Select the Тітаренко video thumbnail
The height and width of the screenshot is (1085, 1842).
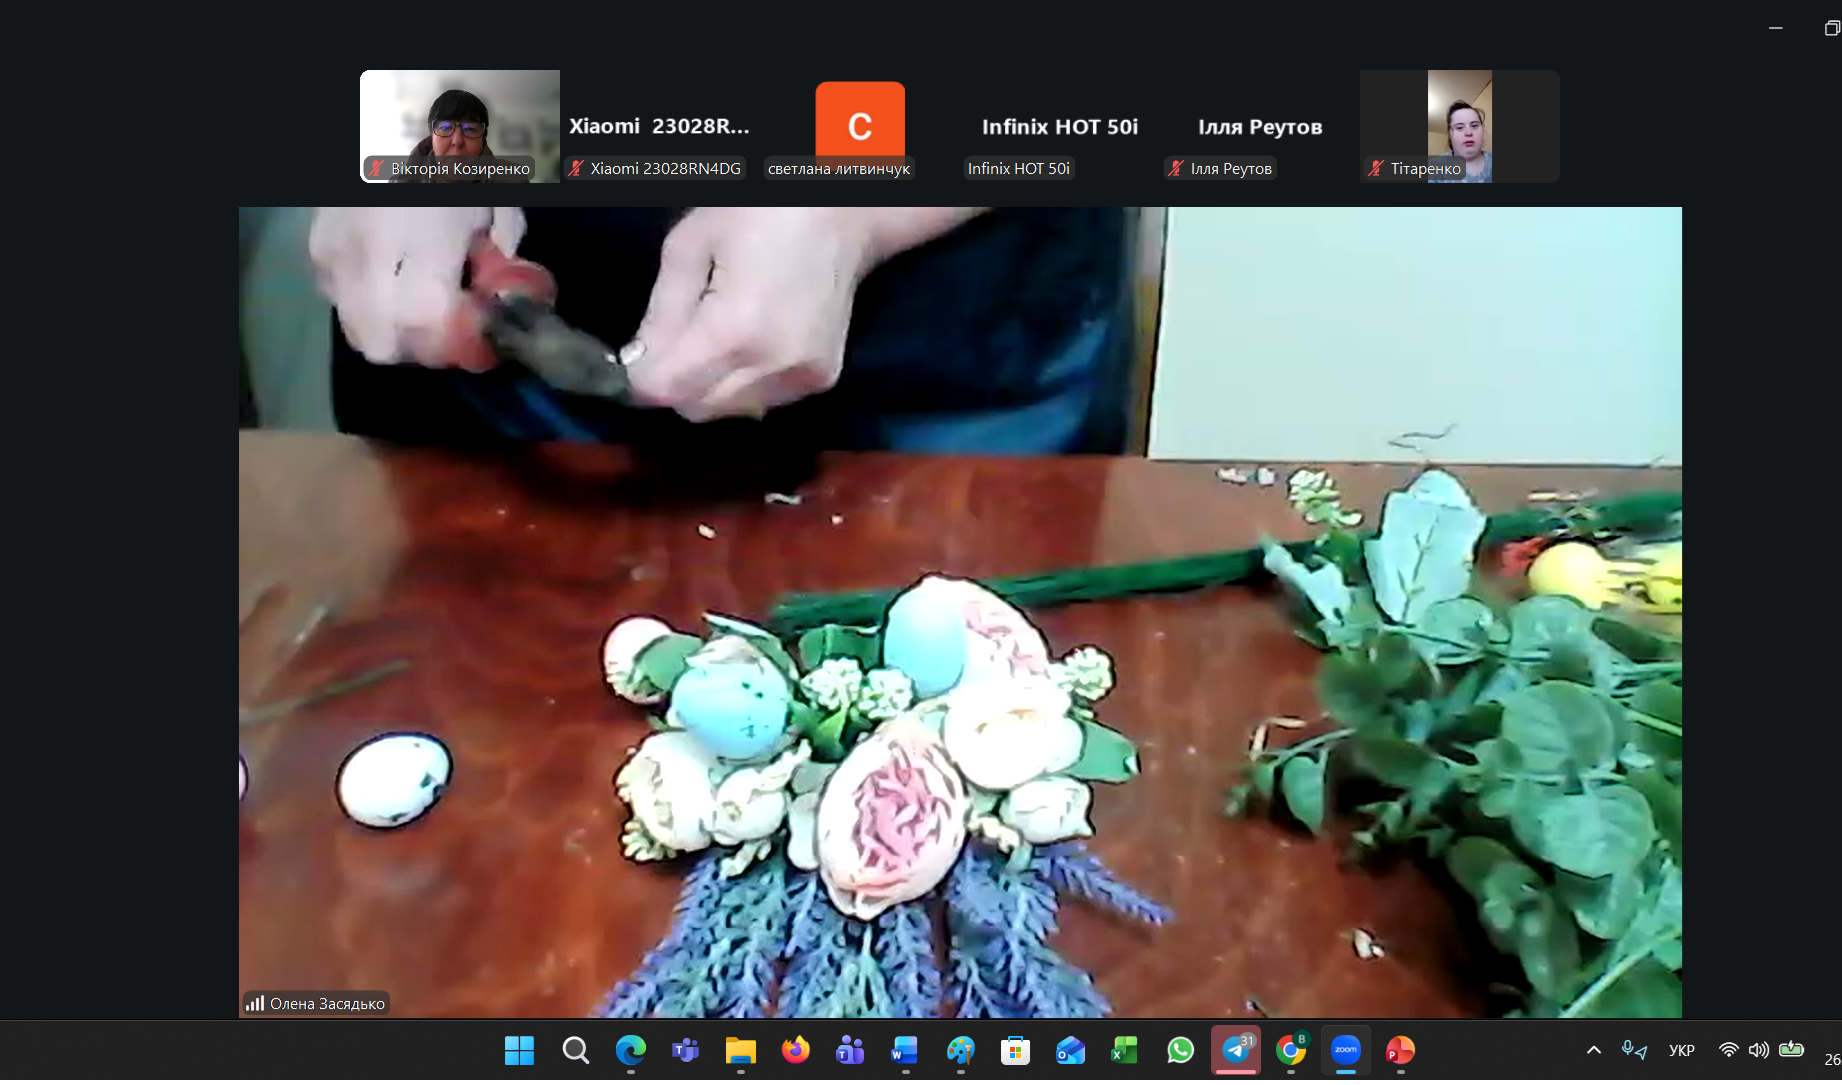[x=1460, y=126]
